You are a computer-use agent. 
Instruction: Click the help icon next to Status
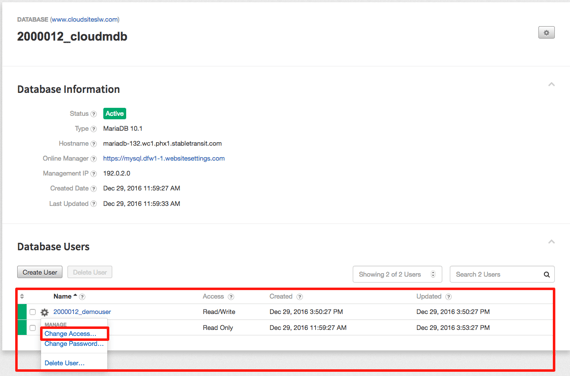pos(94,114)
